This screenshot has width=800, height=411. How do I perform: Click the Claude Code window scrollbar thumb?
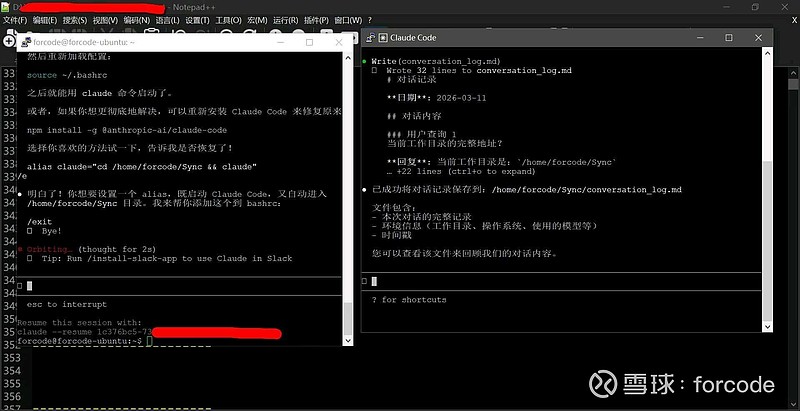pyautogui.click(x=767, y=239)
